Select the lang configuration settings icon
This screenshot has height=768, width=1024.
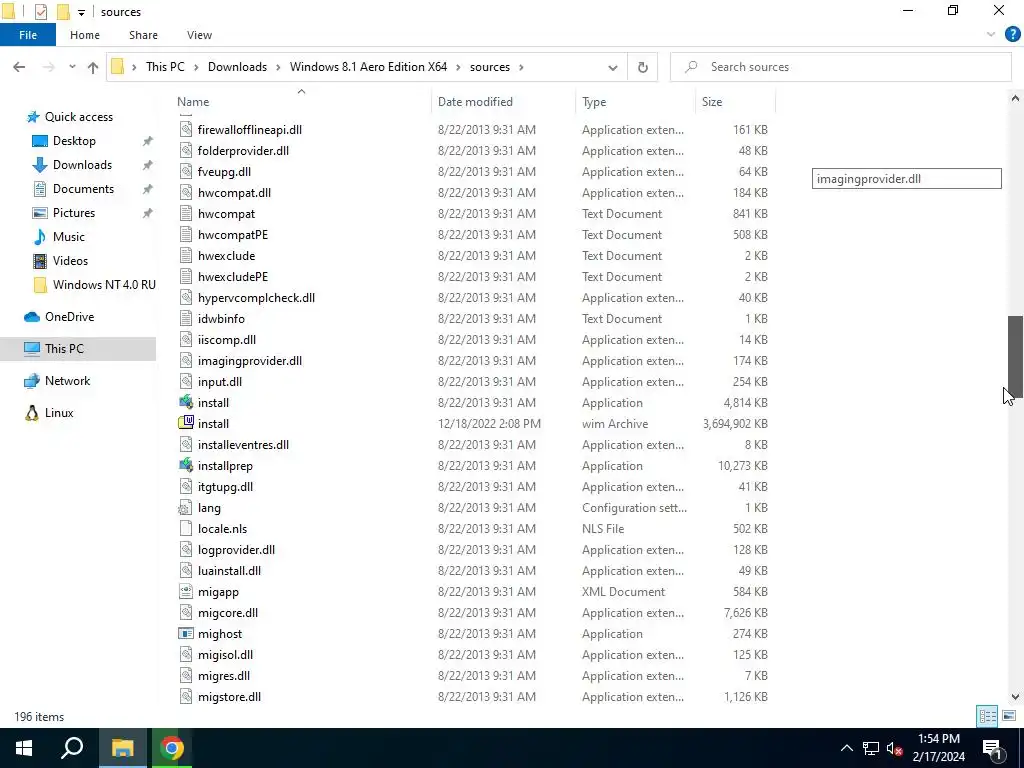[185, 507]
